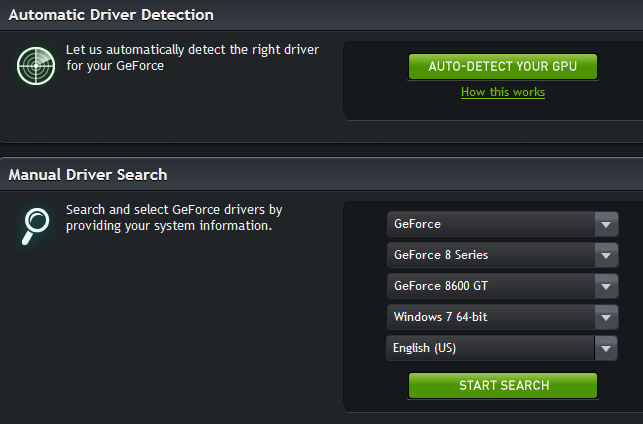
Task: Click the arrow on the GeForce dropdown
Action: tap(606, 224)
